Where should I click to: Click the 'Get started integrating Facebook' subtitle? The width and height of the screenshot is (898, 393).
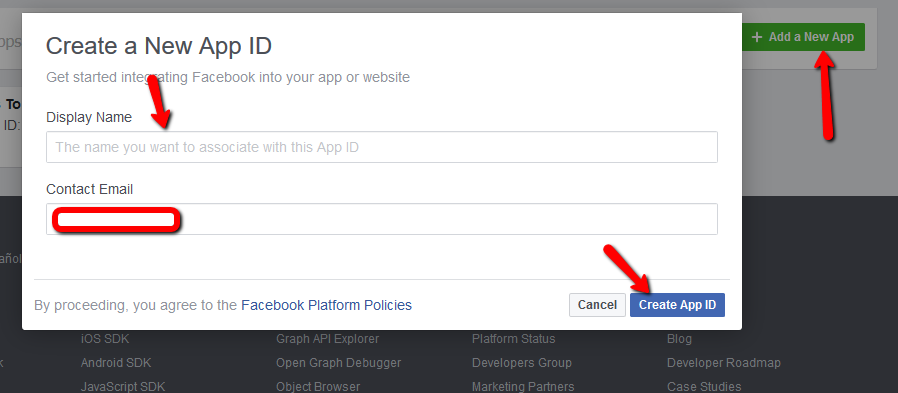(x=228, y=77)
